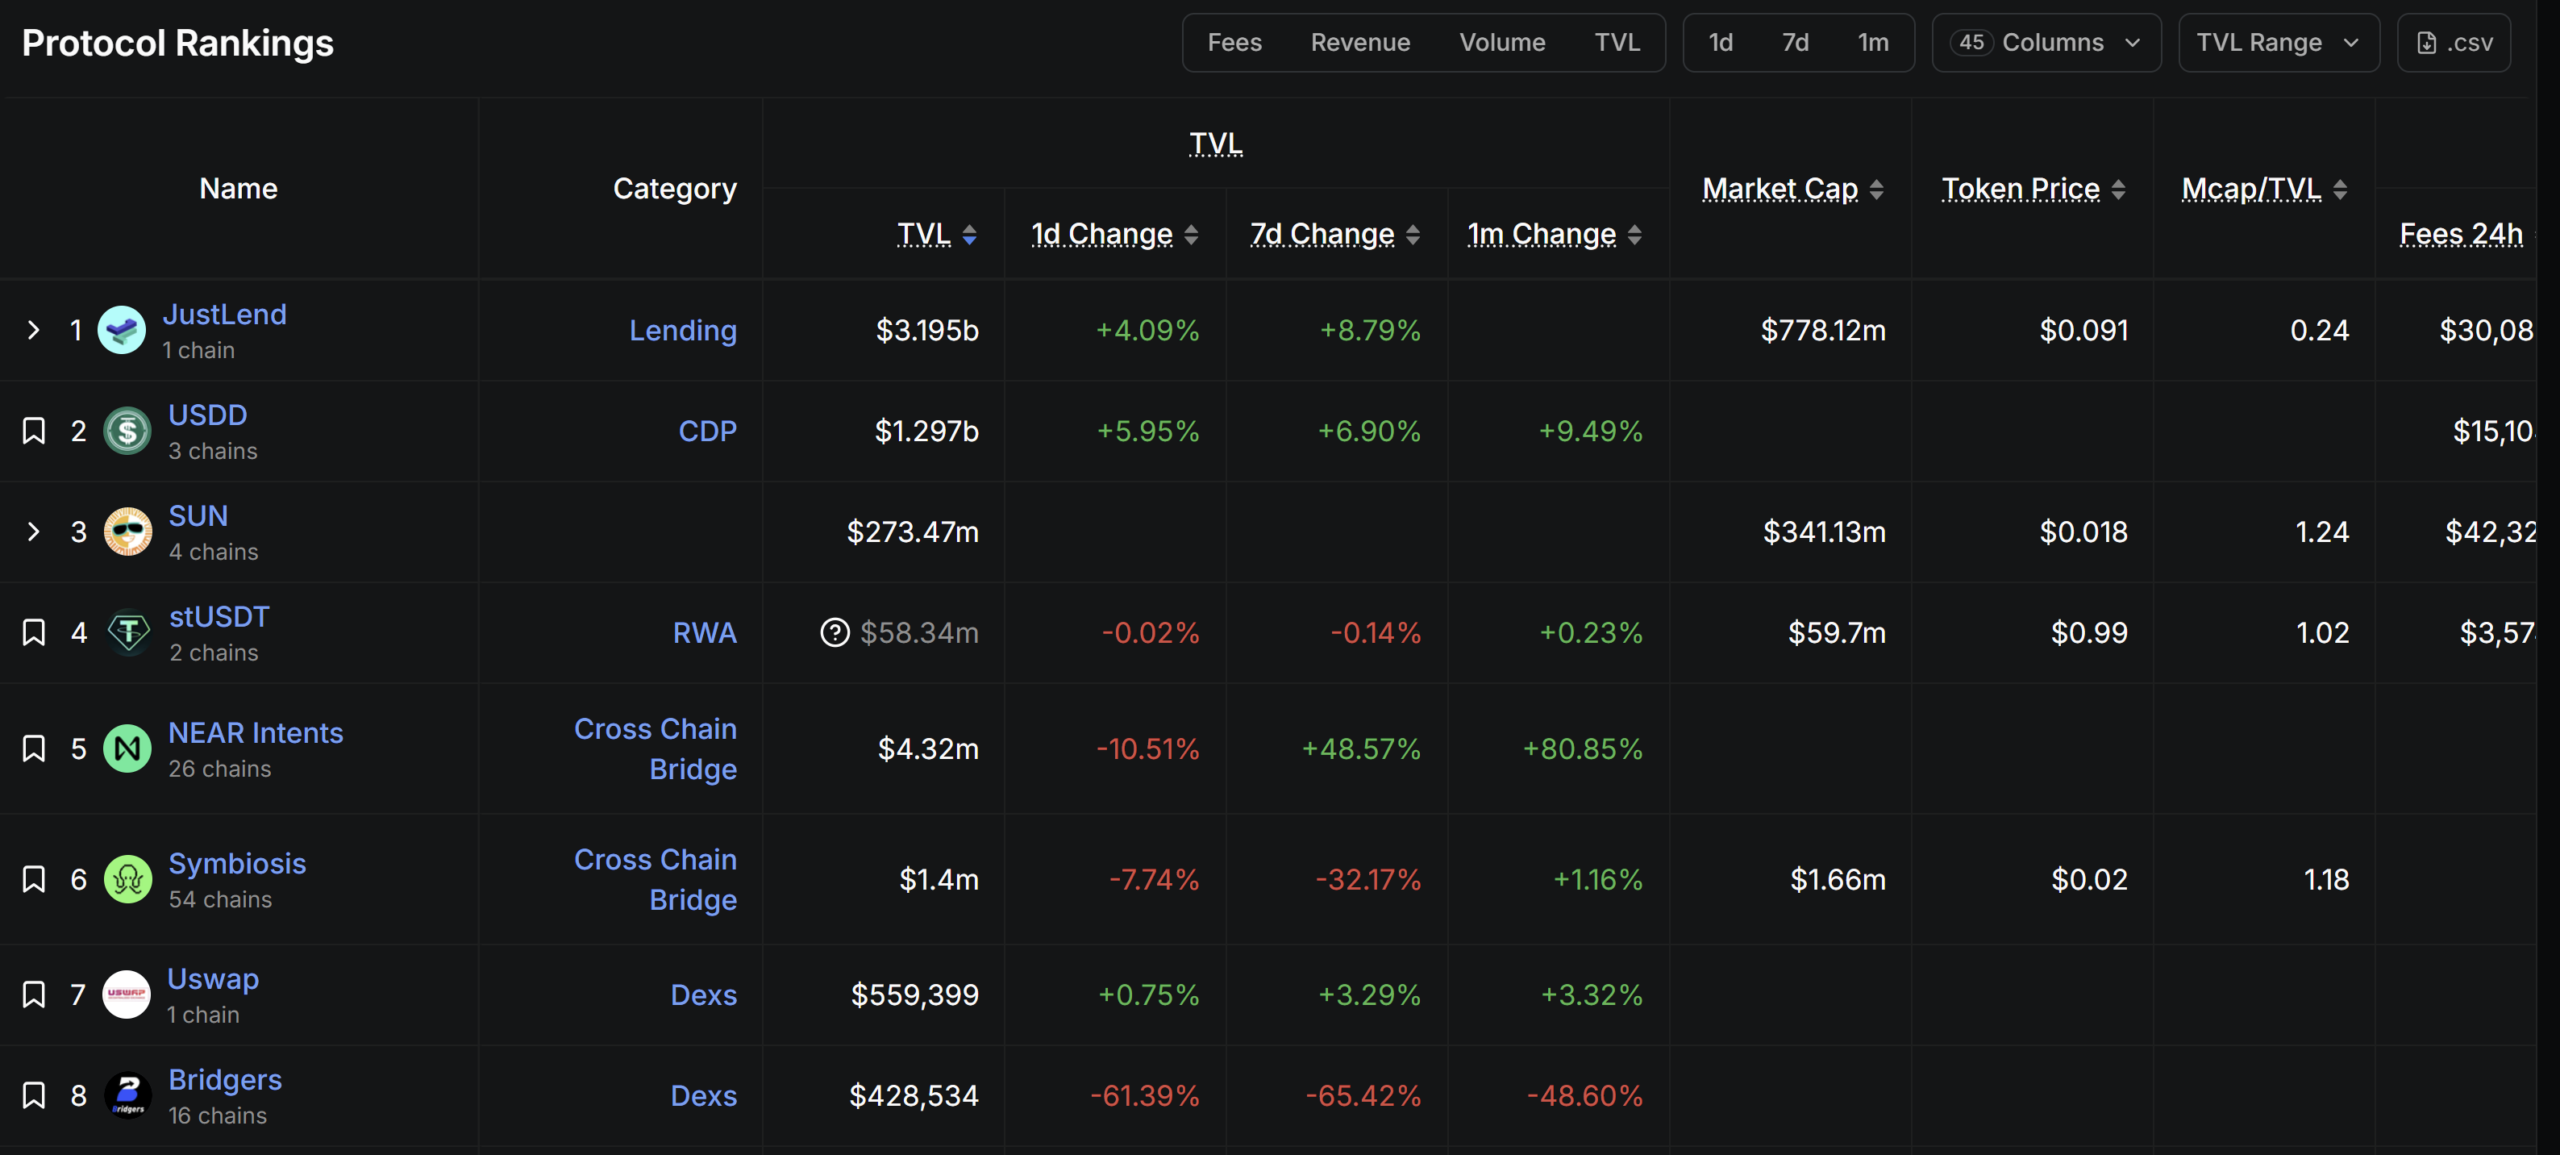The image size is (2560, 1155).
Task: Click Uswap TVL value $559,399
Action: click(914, 995)
